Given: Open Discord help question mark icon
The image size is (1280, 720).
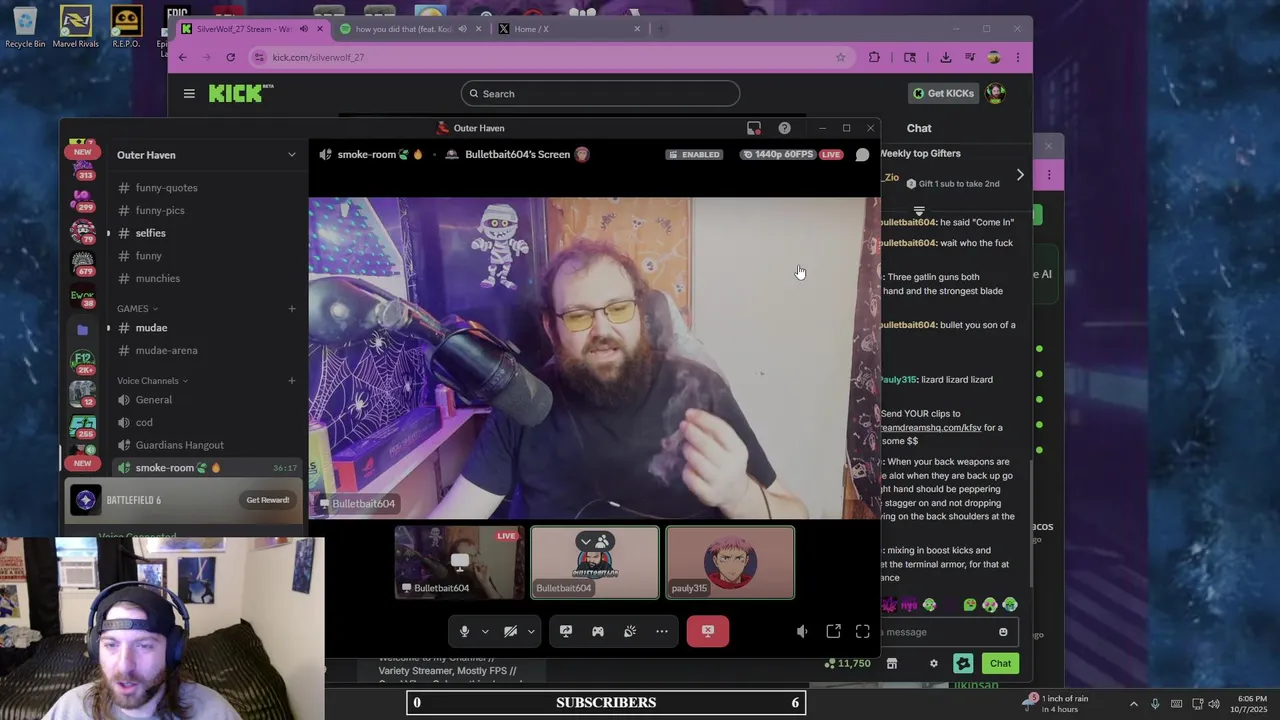Looking at the screenshot, I should pyautogui.click(x=784, y=128).
